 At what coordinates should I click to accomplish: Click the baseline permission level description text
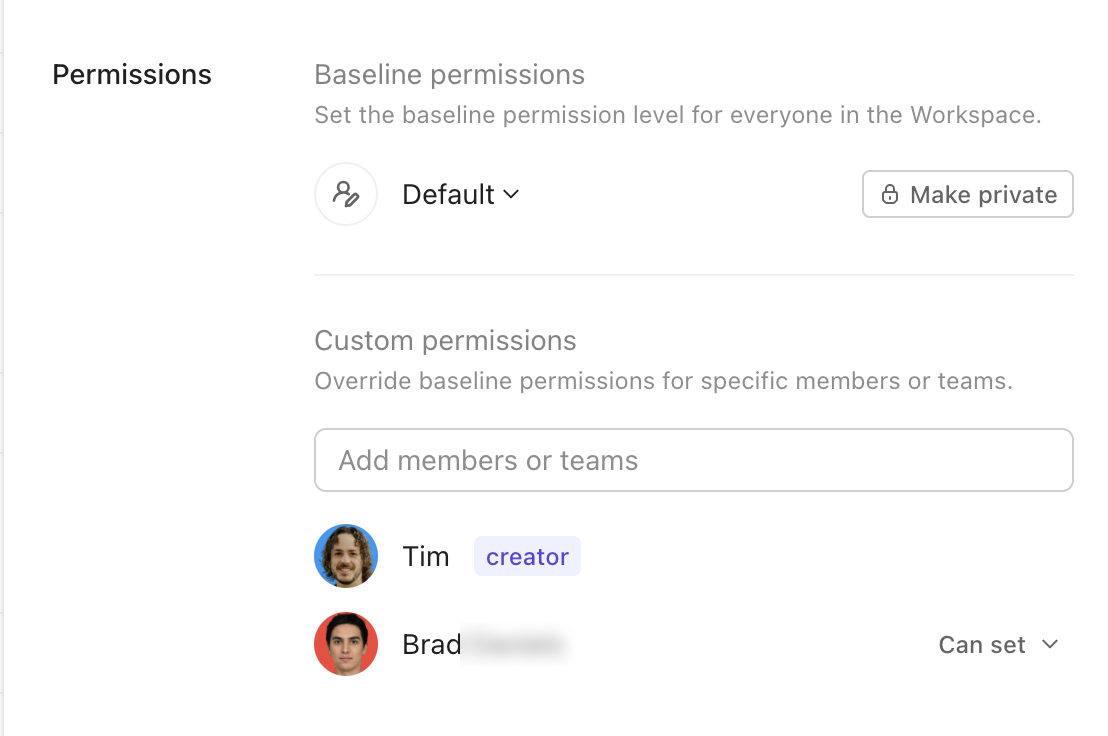678,115
